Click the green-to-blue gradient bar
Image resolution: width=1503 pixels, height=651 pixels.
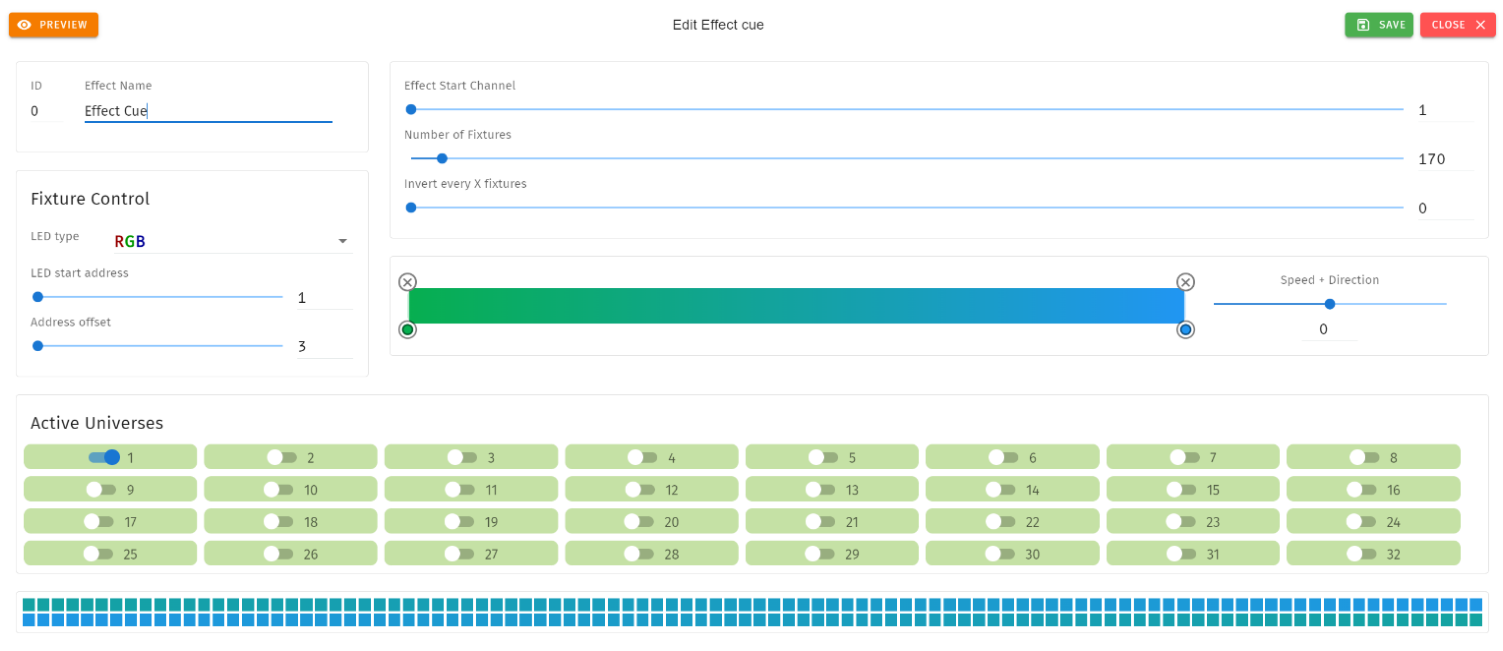click(796, 306)
